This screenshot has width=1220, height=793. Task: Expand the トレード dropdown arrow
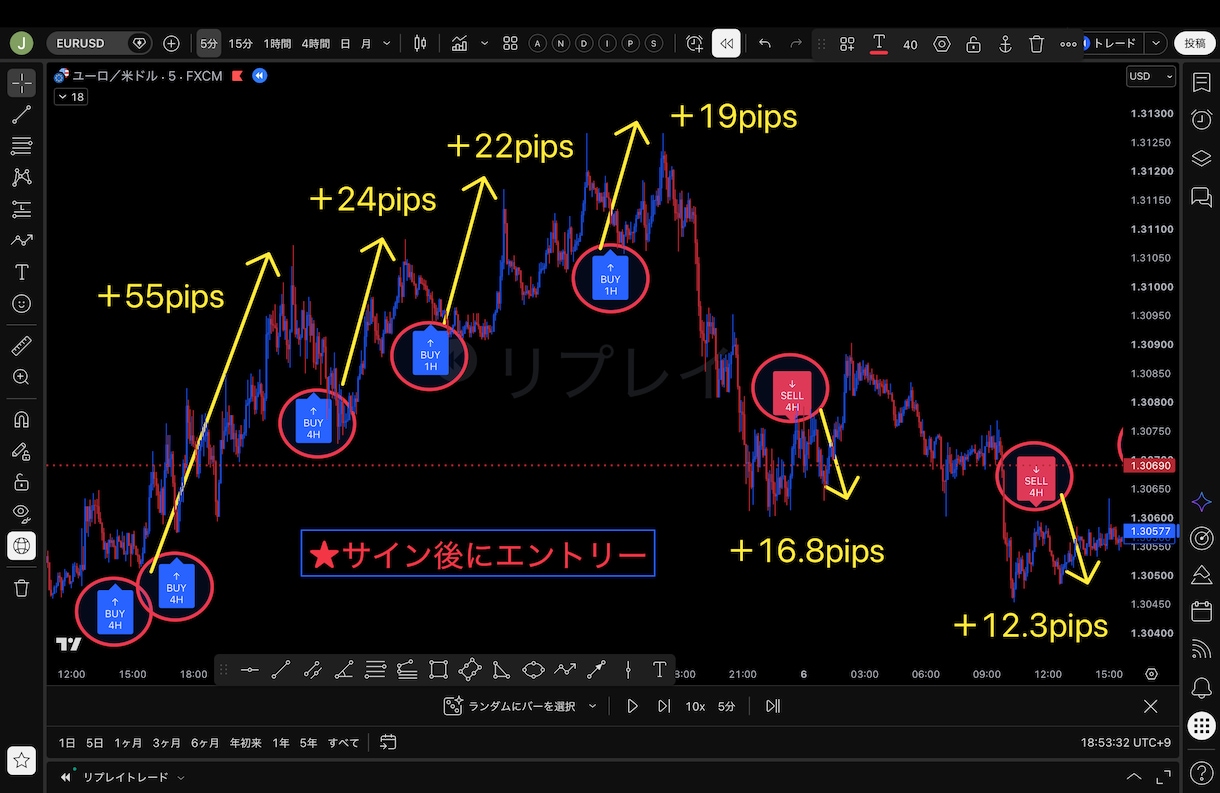(1157, 43)
